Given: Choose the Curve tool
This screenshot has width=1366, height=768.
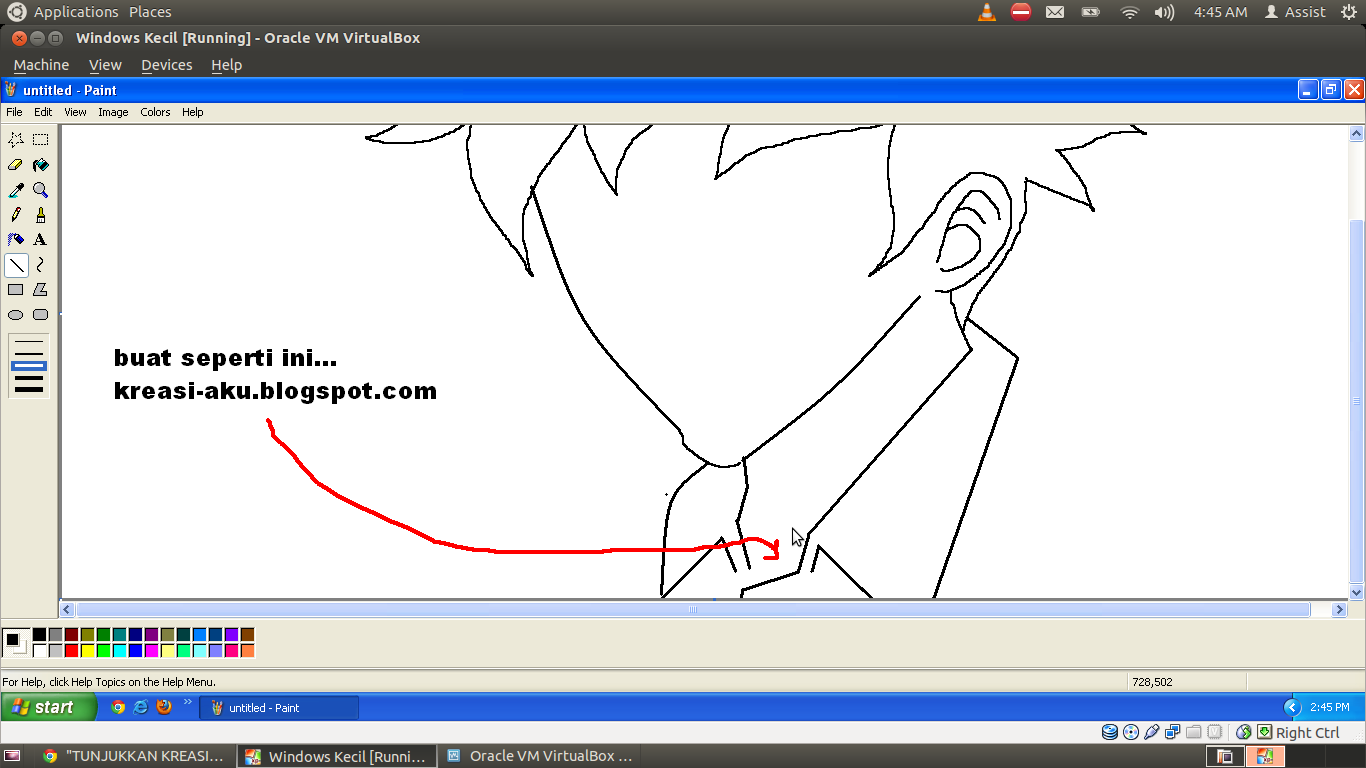Looking at the screenshot, I should (40, 265).
